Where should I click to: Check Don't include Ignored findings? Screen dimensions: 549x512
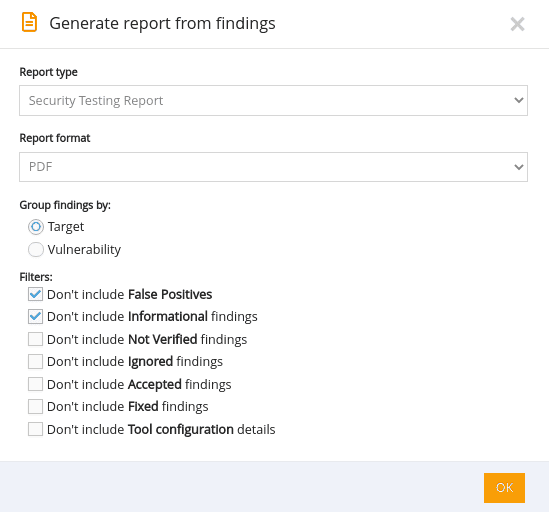pos(35,361)
